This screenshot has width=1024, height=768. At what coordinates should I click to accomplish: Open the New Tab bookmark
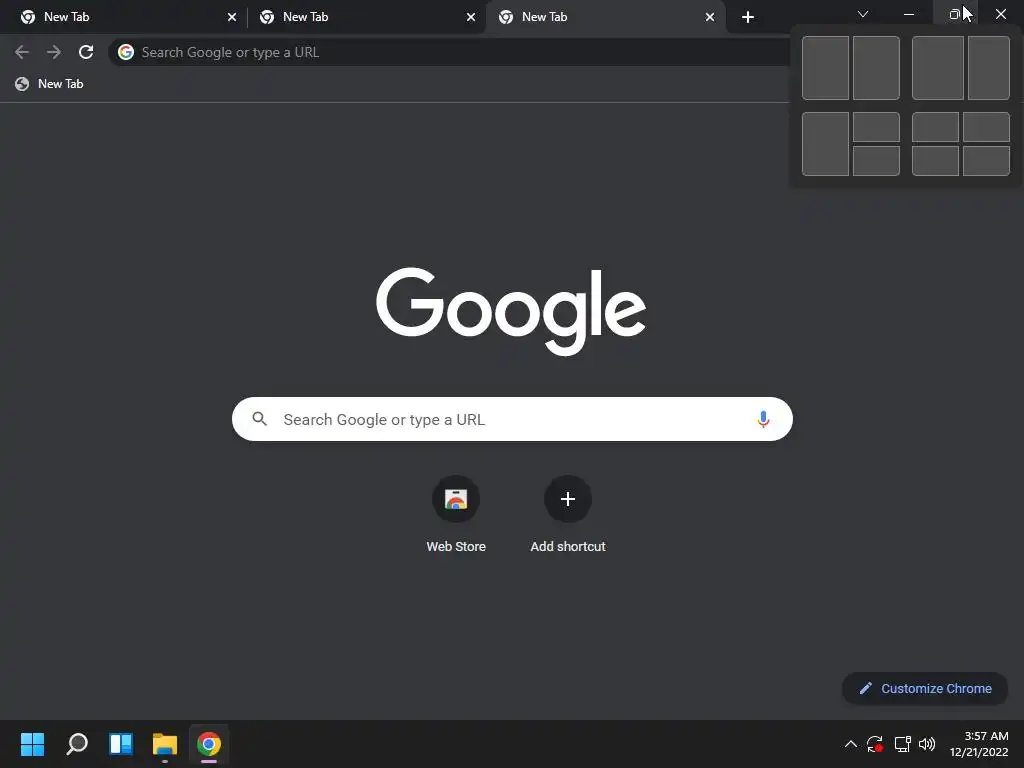[x=50, y=84]
